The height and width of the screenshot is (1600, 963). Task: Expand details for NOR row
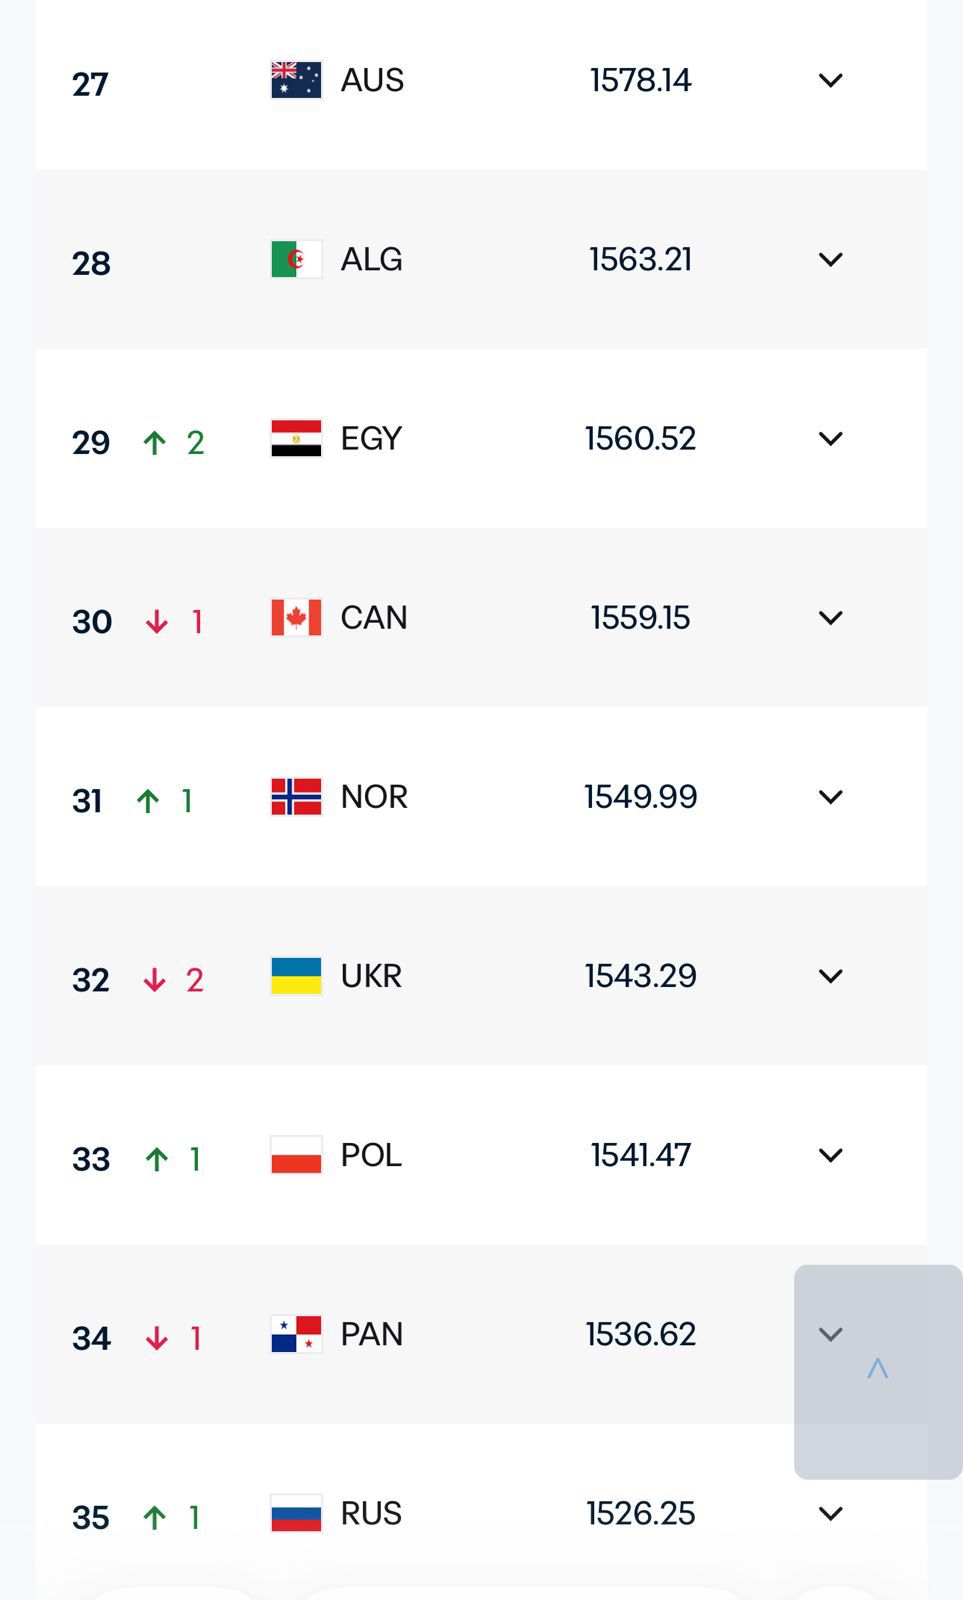(830, 797)
